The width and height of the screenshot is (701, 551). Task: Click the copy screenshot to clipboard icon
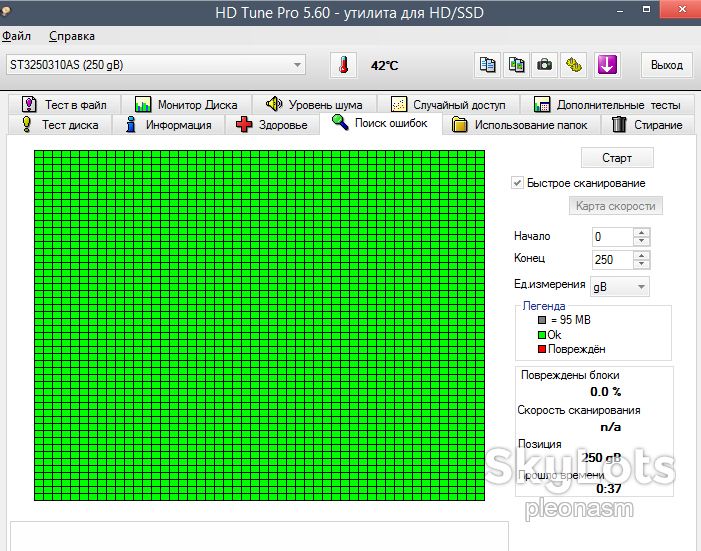(x=516, y=65)
